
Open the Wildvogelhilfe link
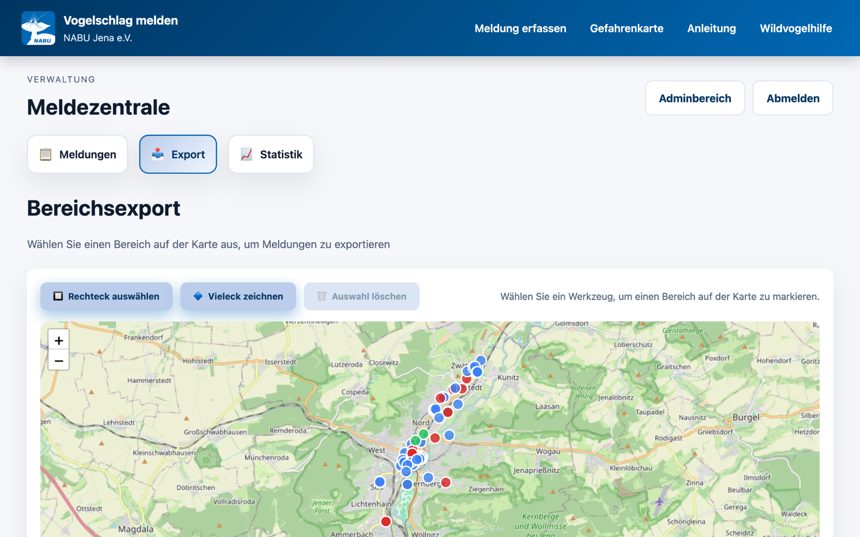pyautogui.click(x=795, y=29)
